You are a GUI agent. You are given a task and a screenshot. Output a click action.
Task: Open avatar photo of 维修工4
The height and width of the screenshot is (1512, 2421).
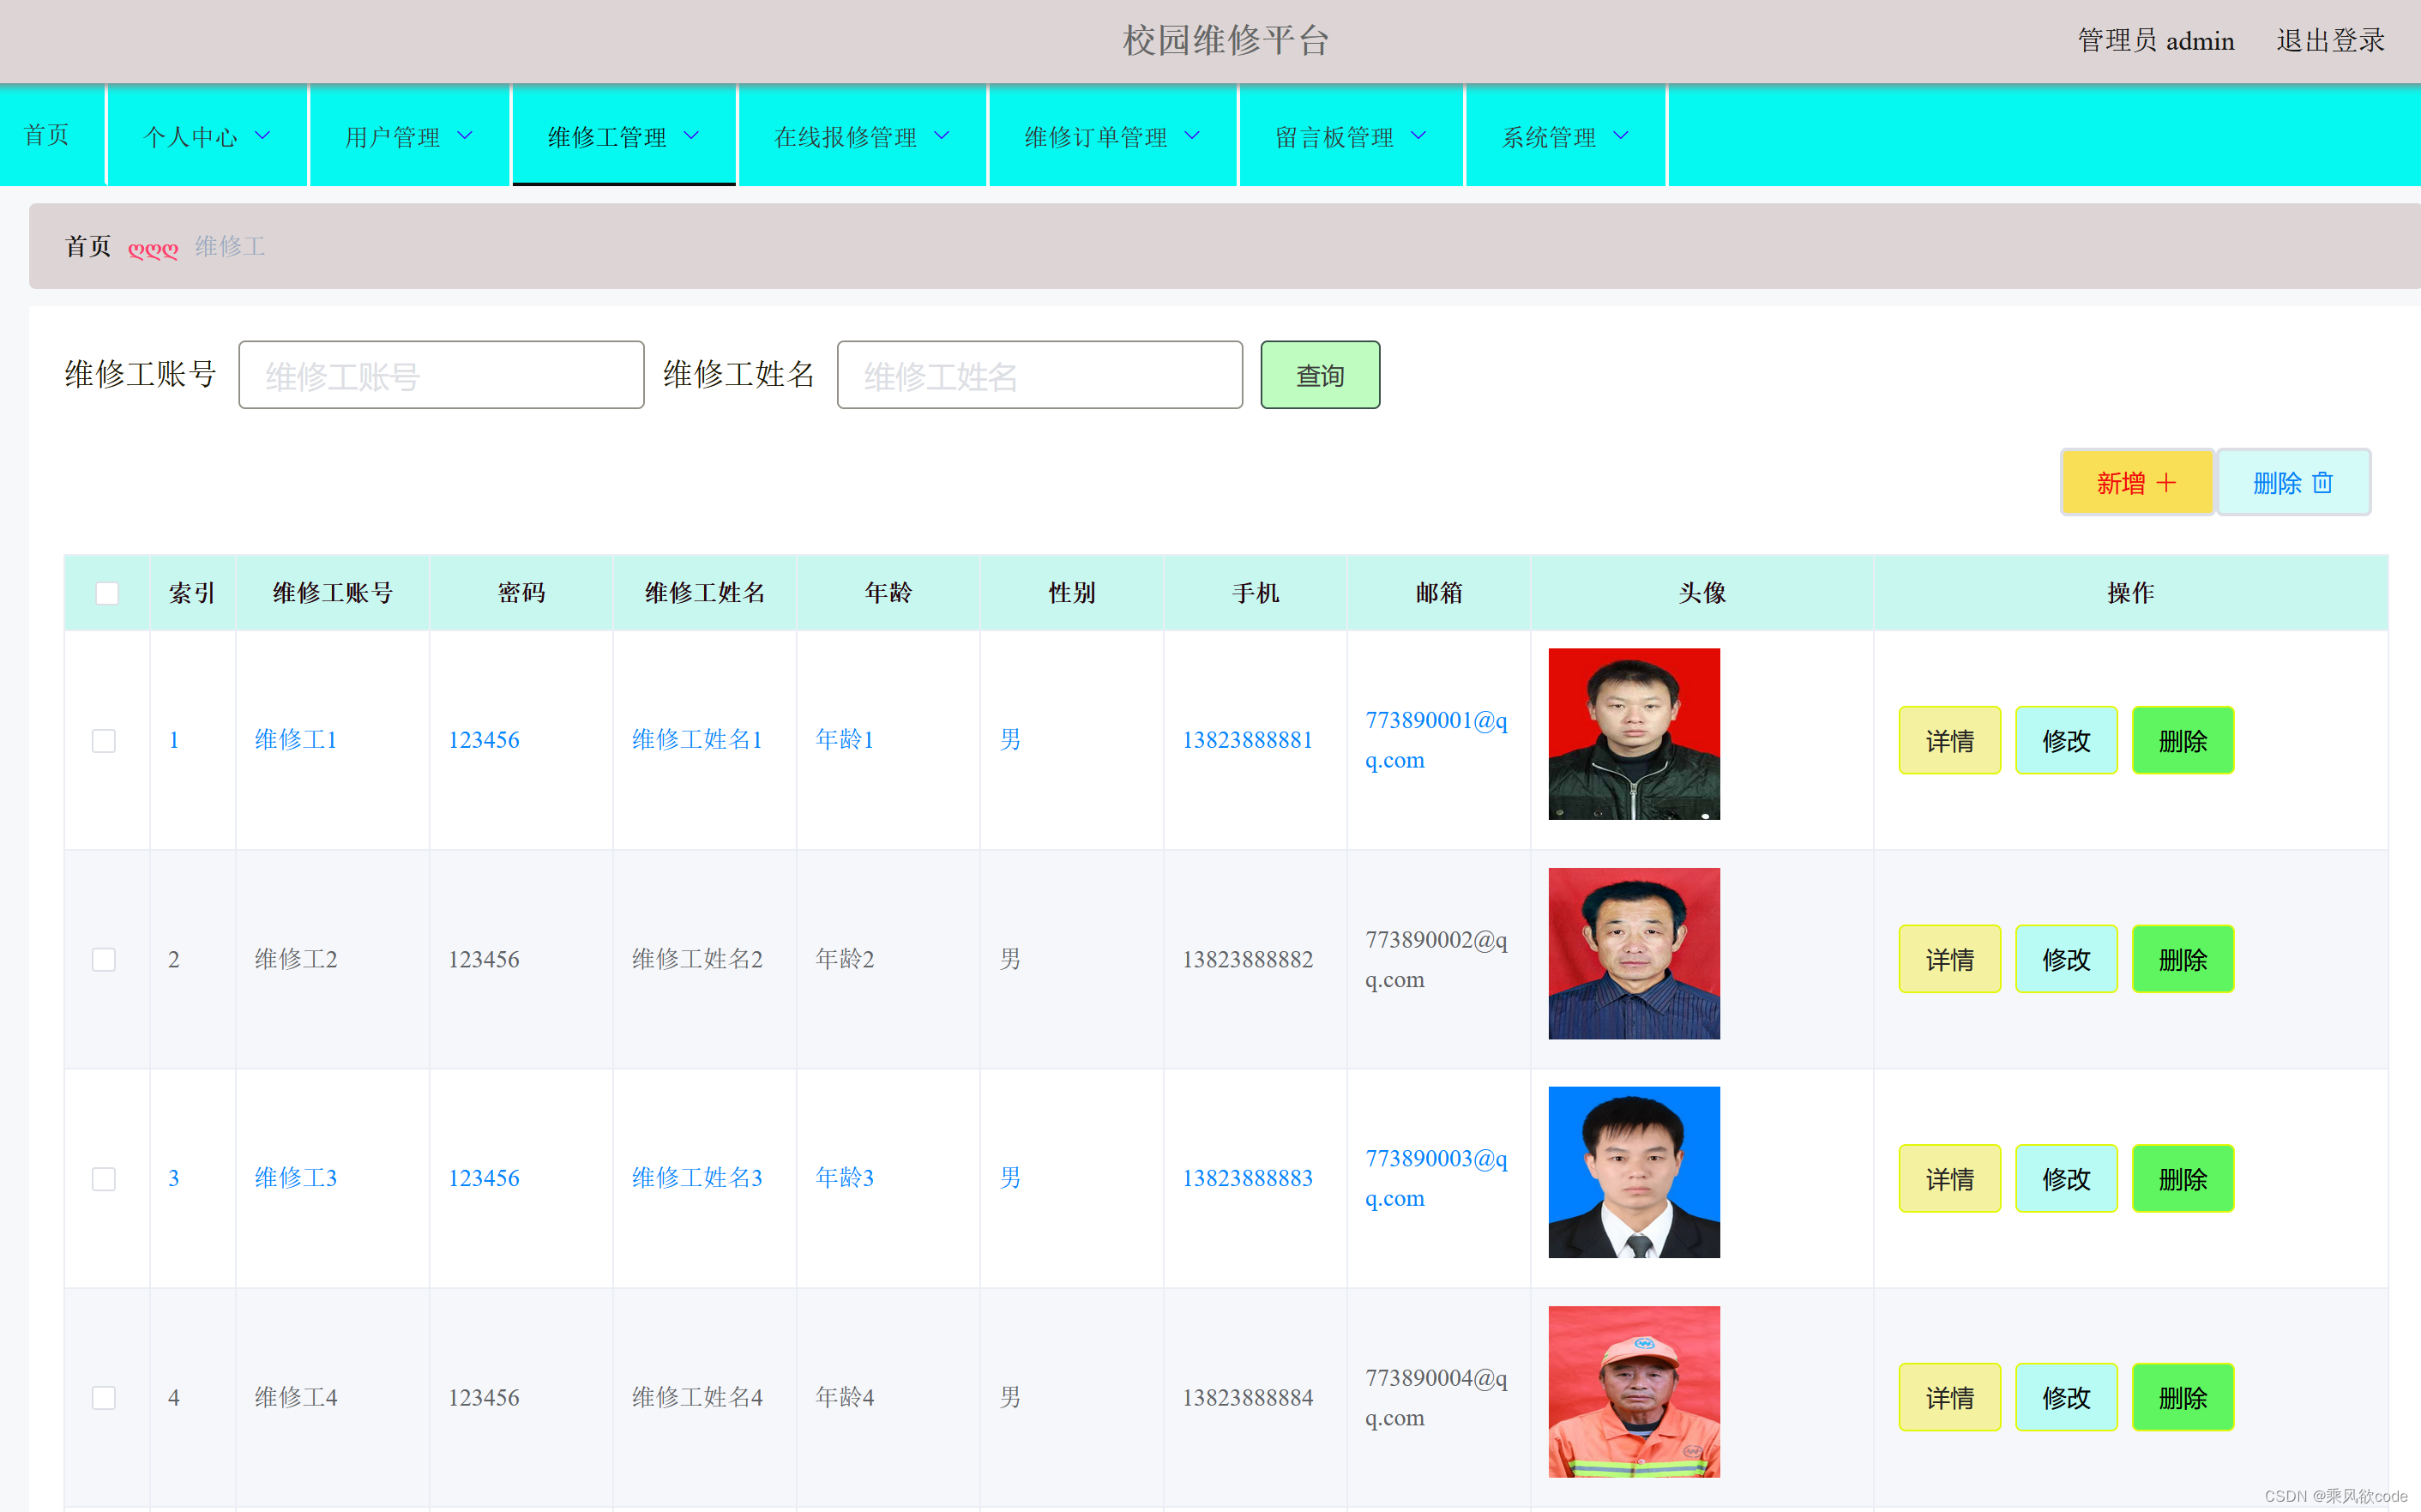(x=1633, y=1391)
